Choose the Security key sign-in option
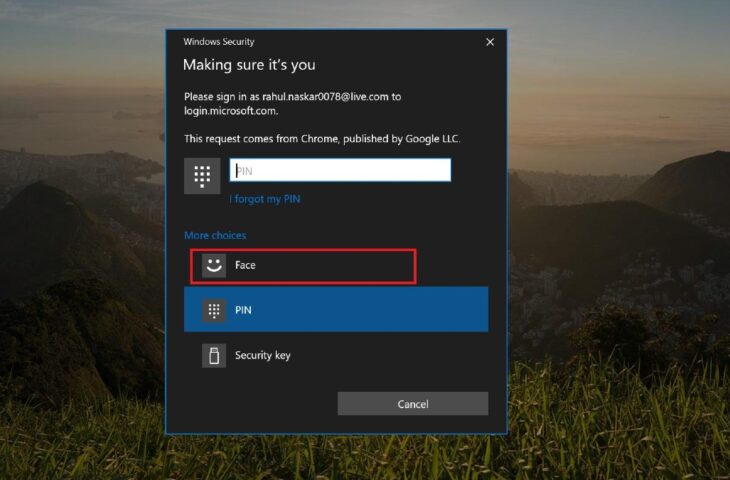This screenshot has width=730, height=480. tap(336, 355)
